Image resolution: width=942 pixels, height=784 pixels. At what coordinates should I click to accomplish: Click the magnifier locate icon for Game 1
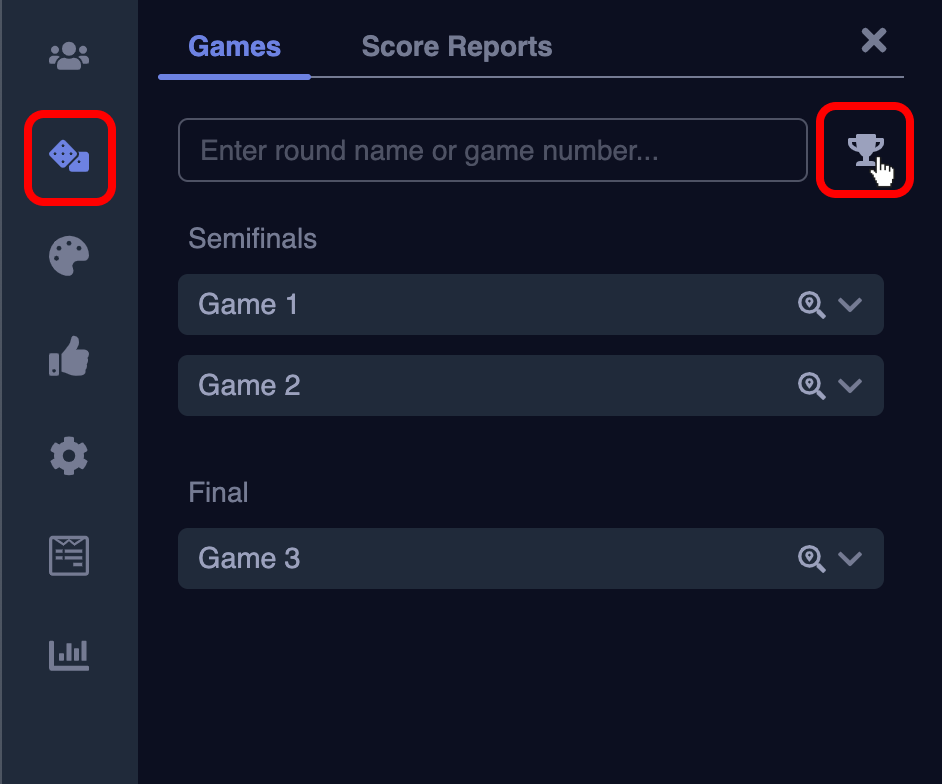click(x=811, y=305)
